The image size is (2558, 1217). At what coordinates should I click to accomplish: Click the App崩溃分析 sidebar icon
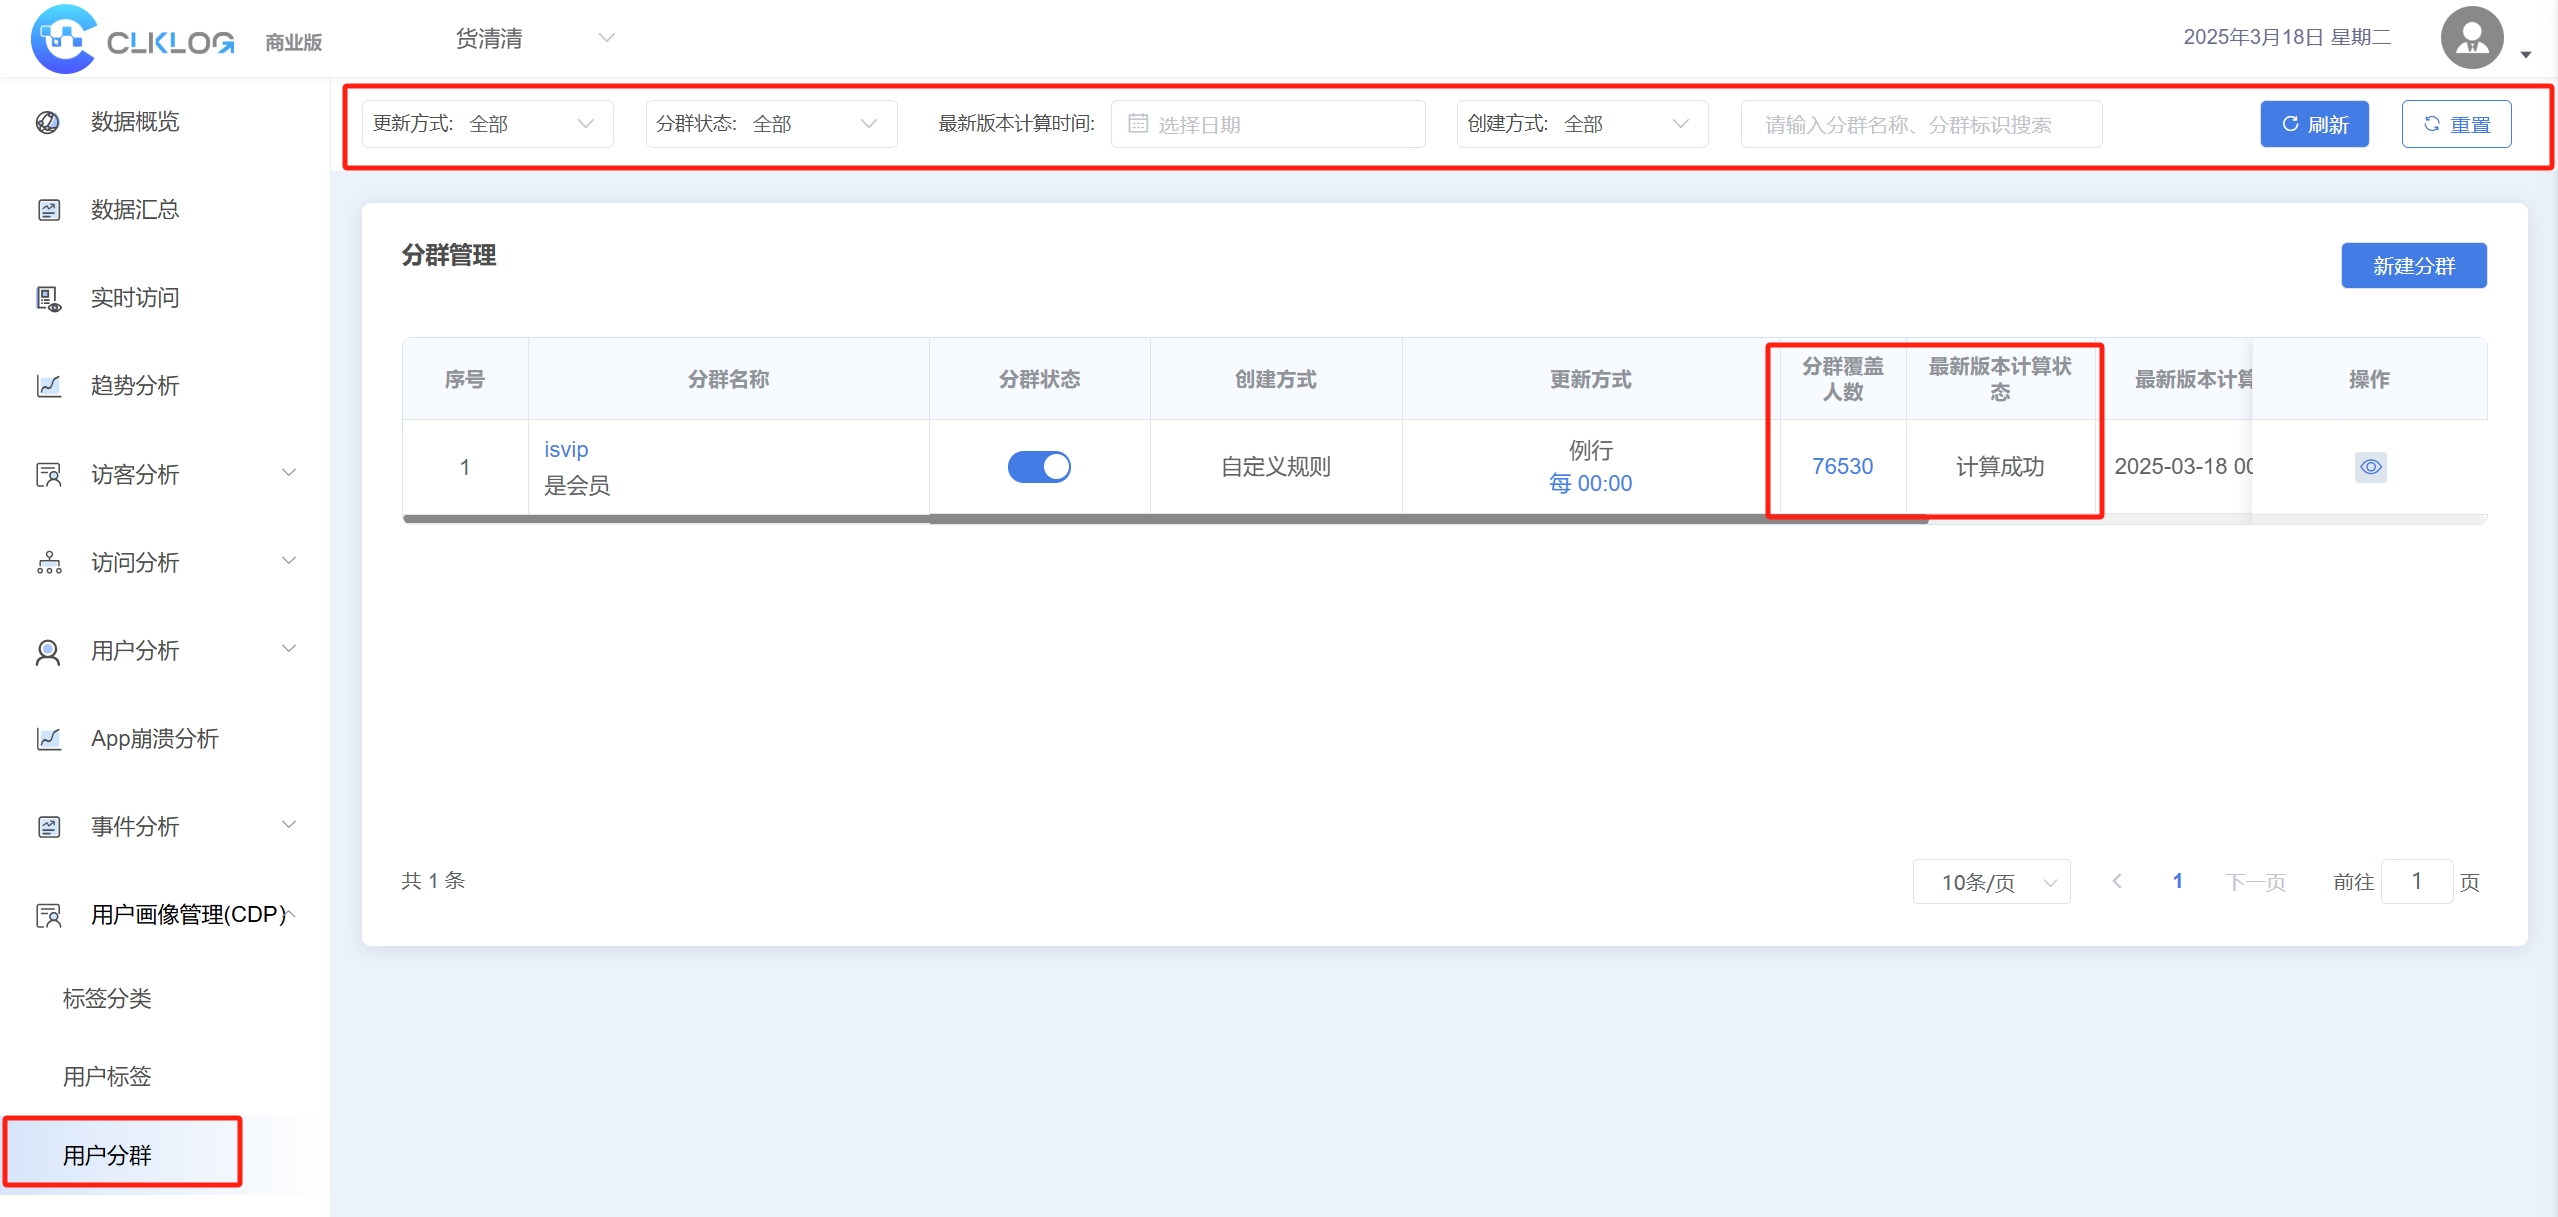coord(48,739)
